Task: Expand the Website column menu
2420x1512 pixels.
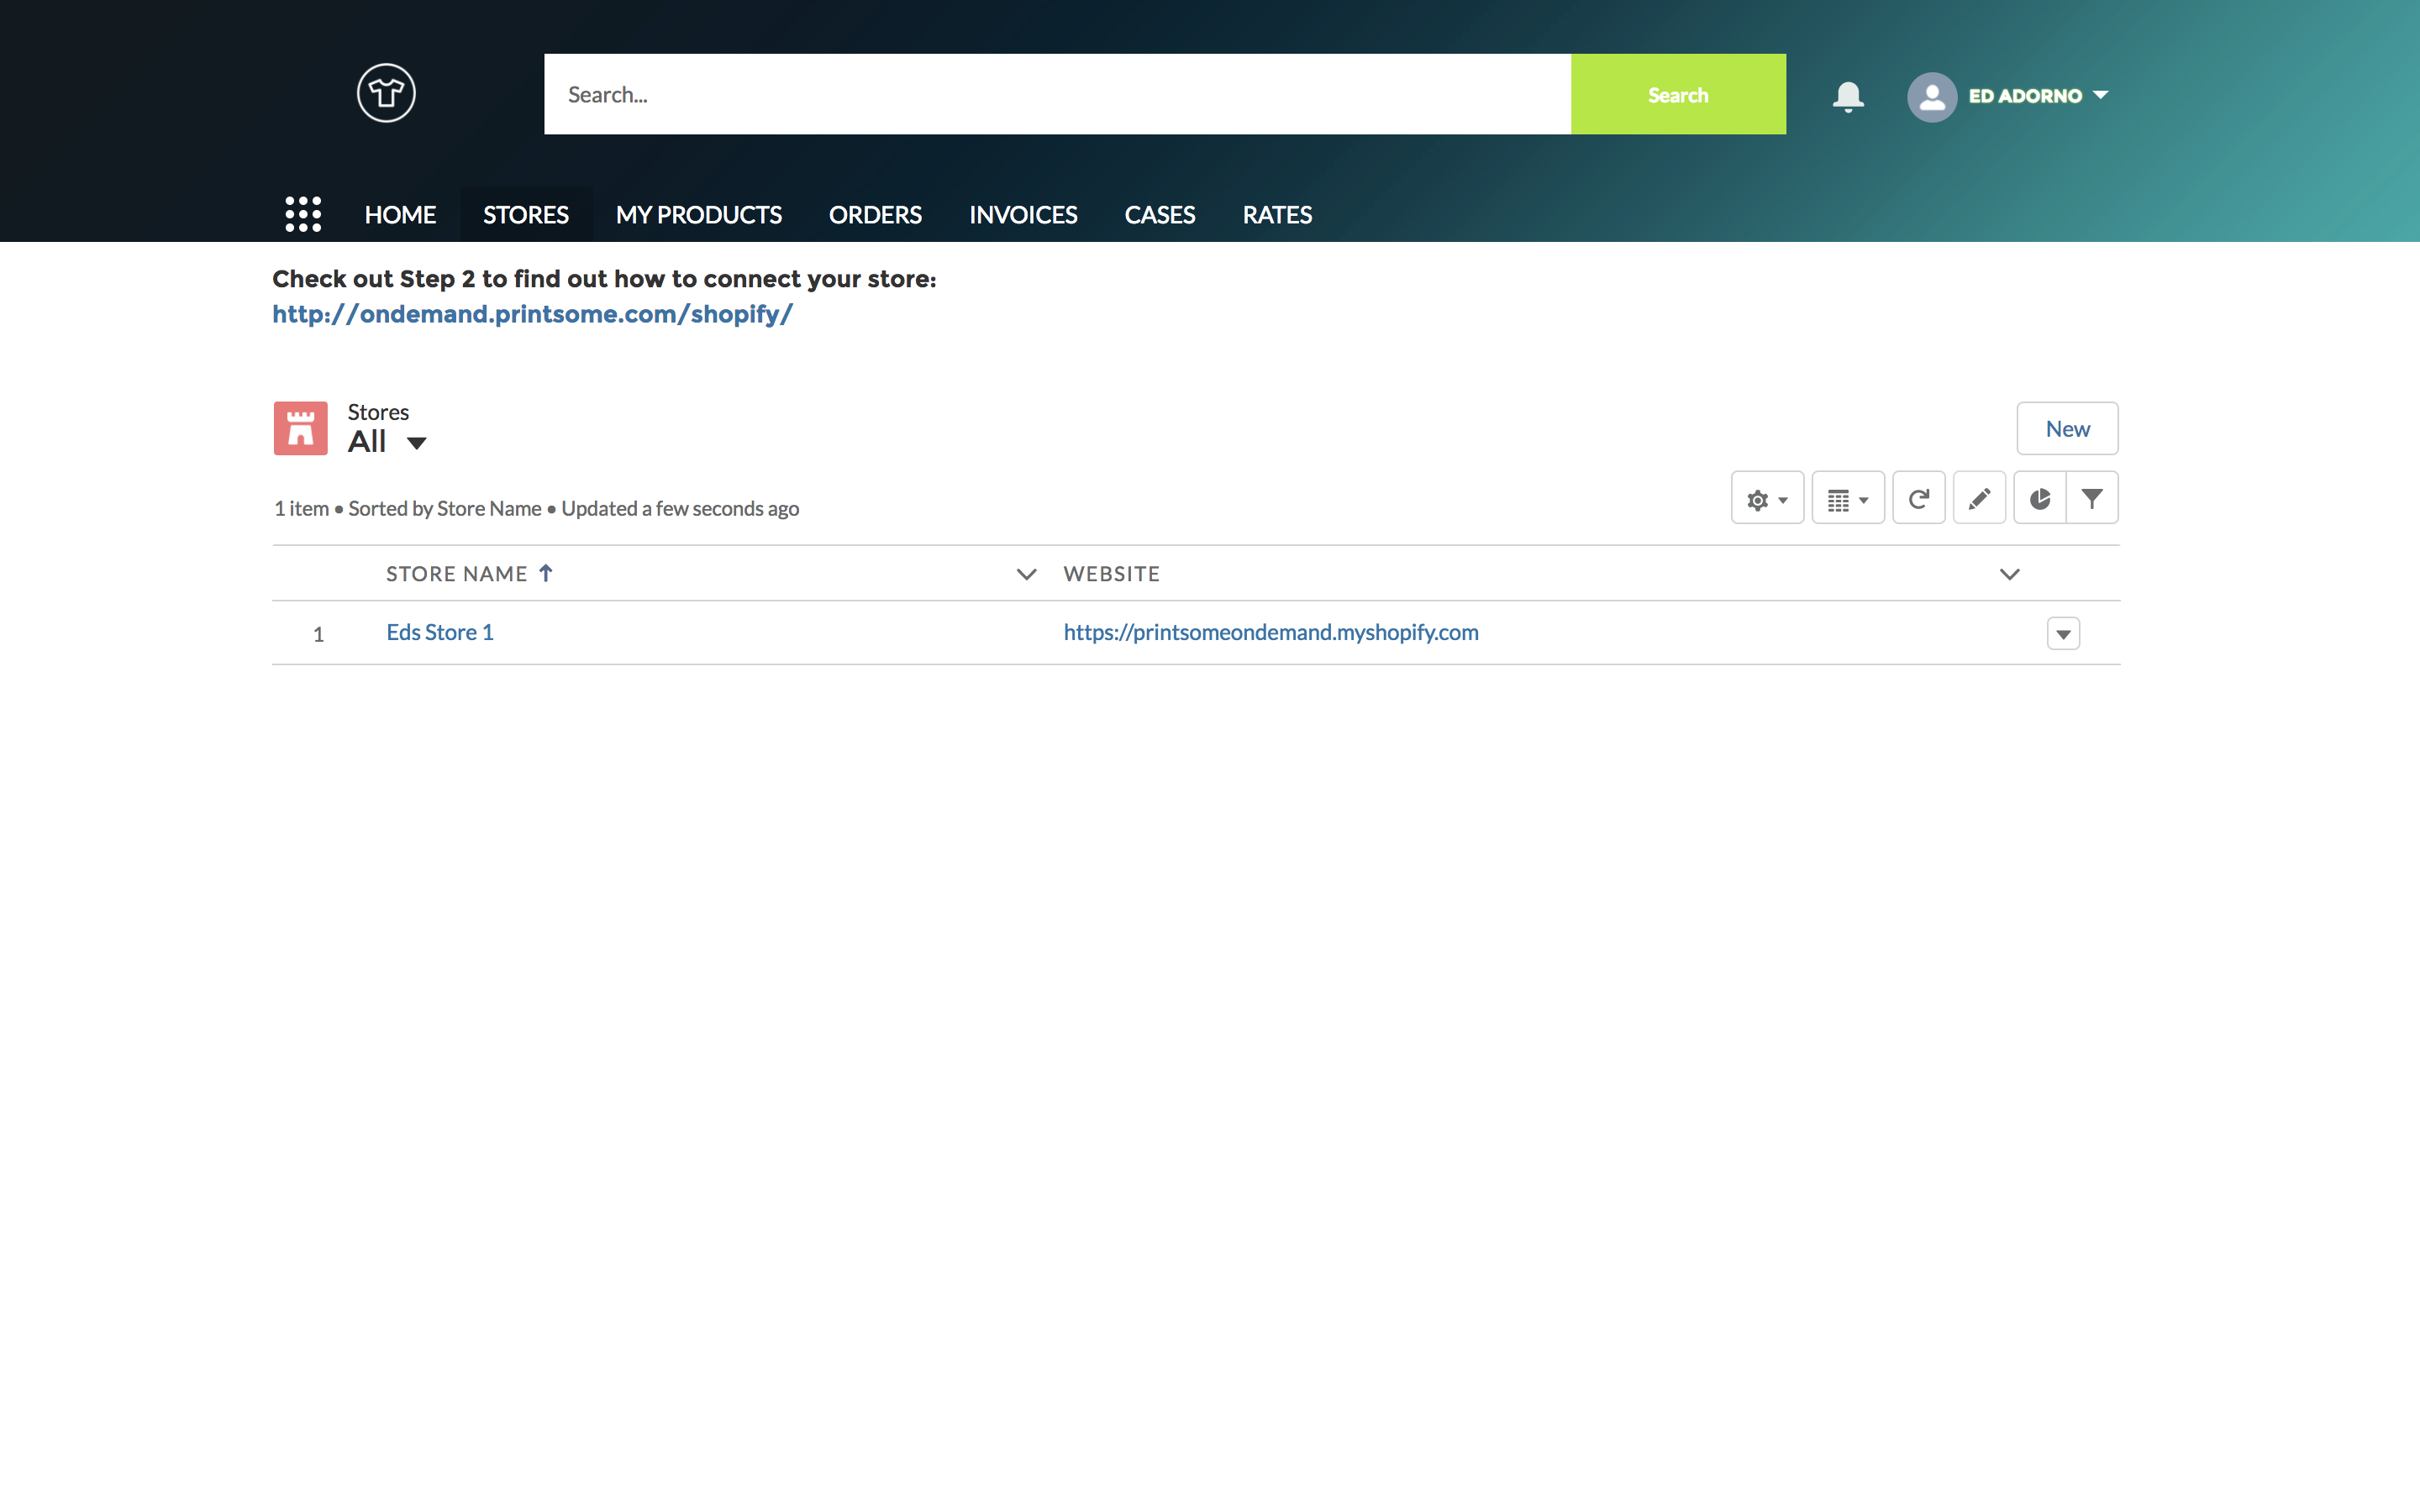Action: (x=2009, y=574)
